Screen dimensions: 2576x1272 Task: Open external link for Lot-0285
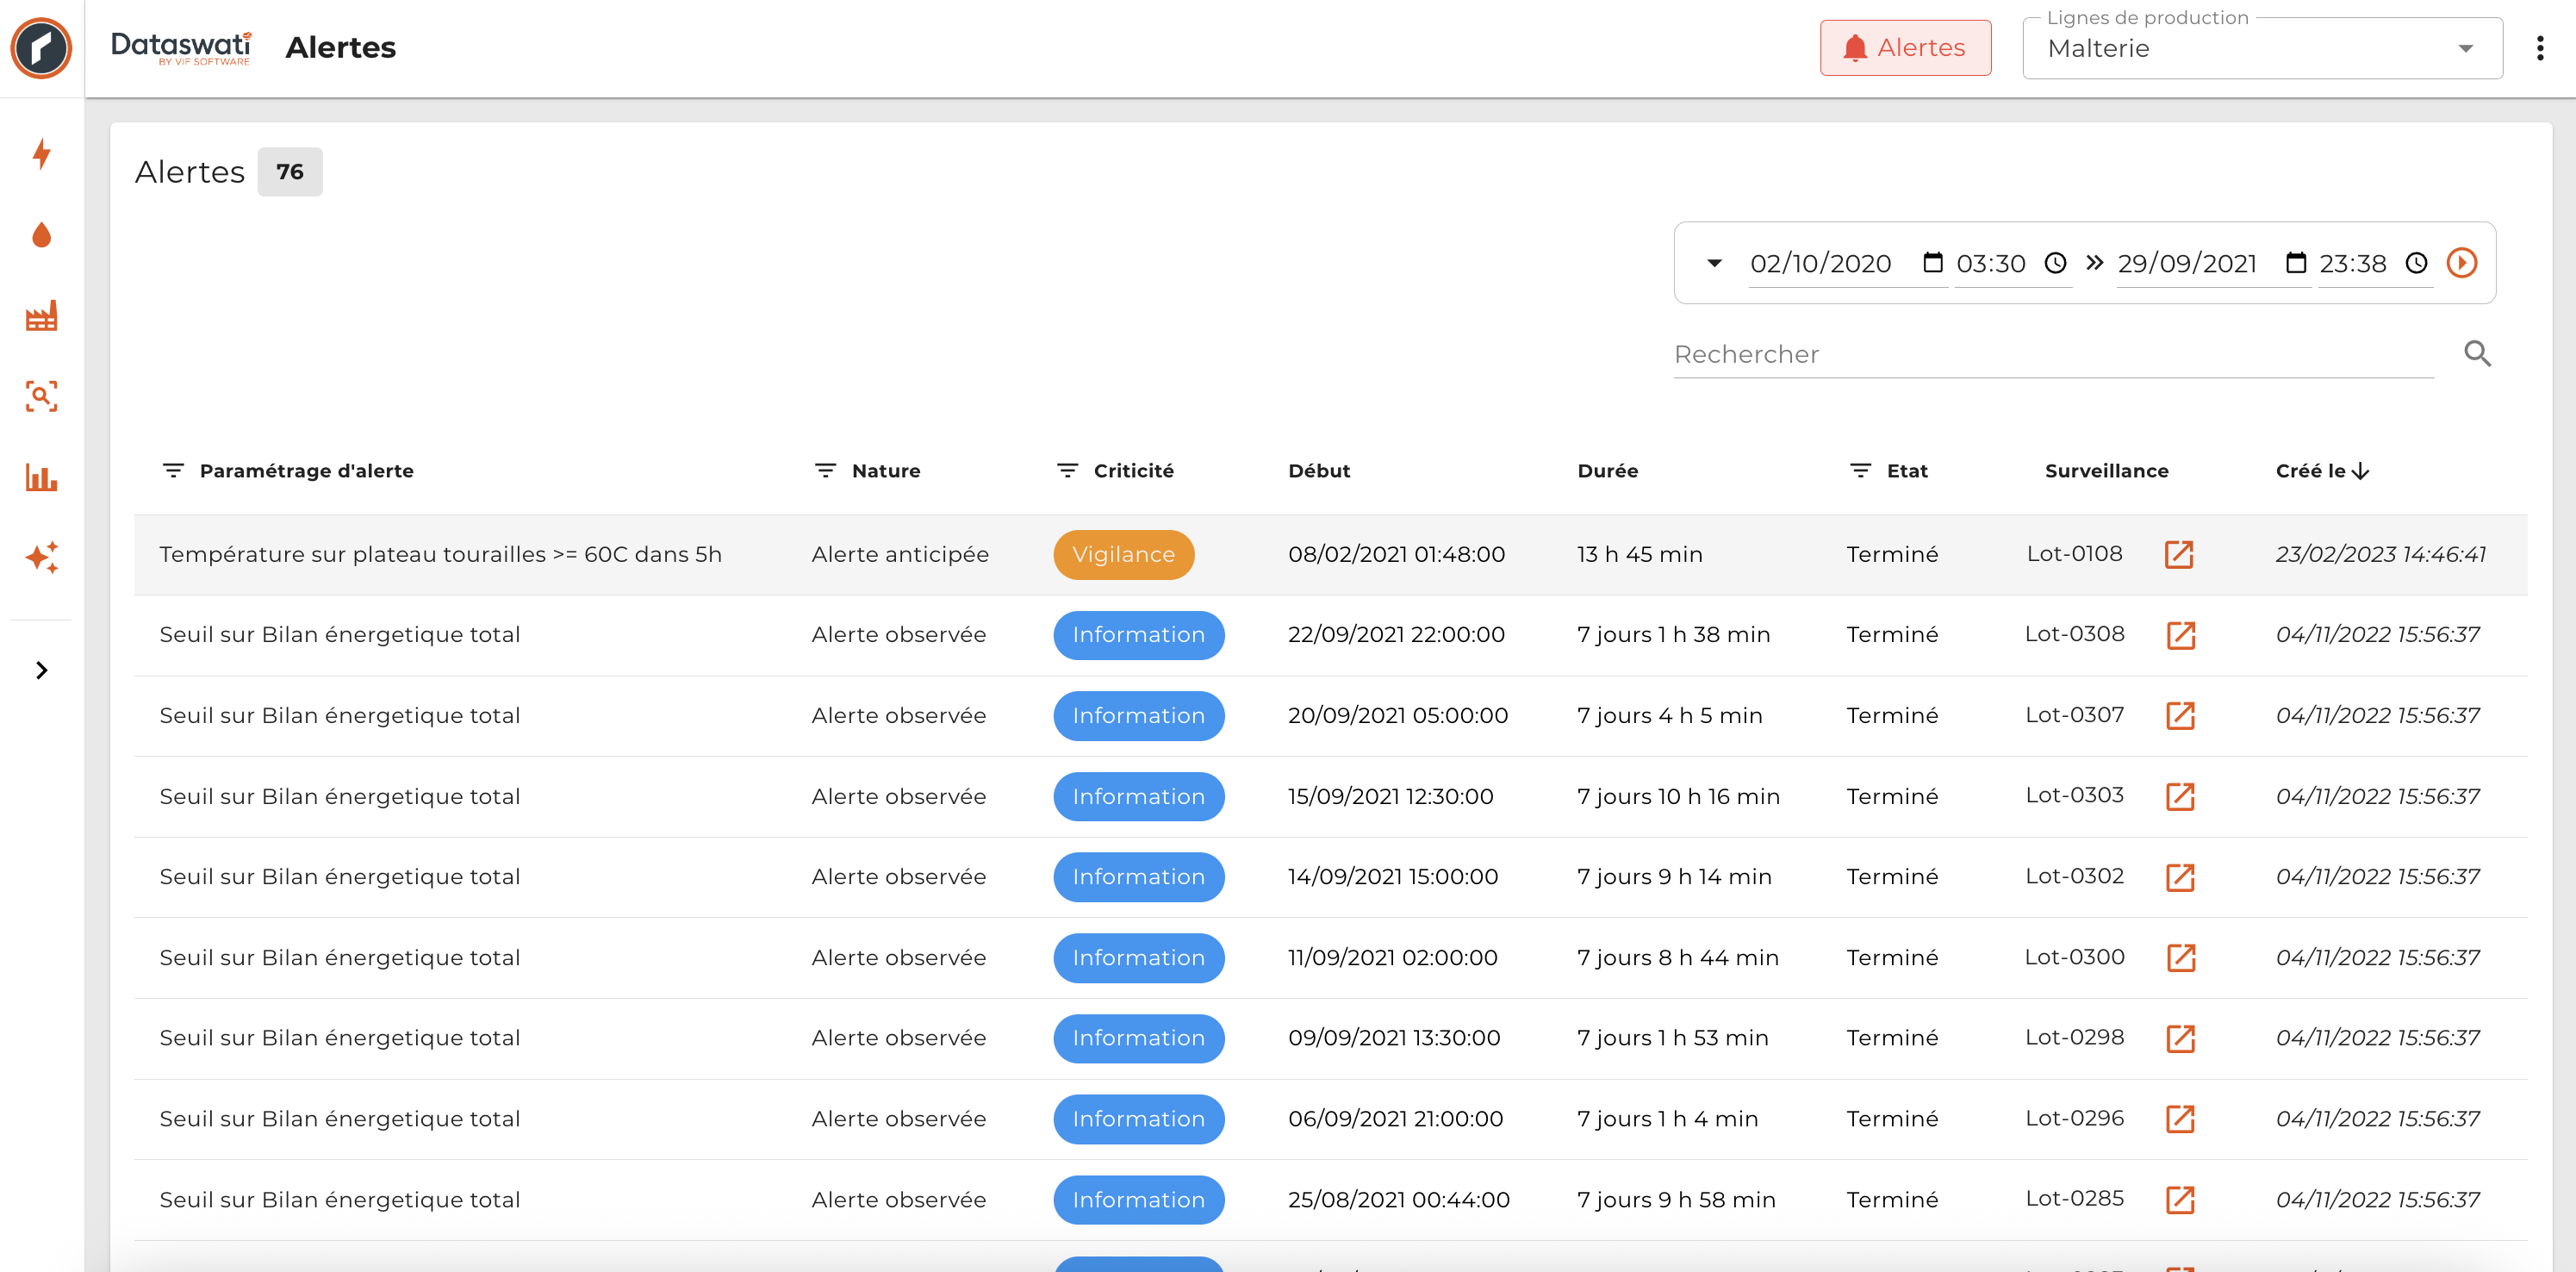coord(2180,1200)
